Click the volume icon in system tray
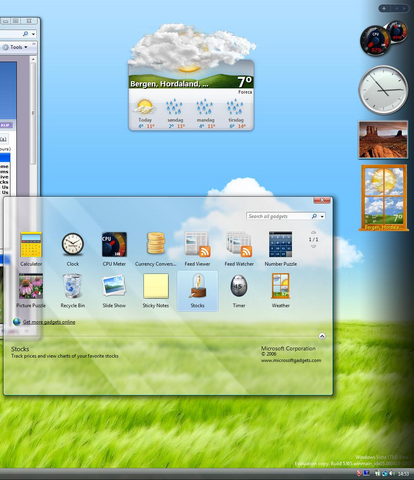Image resolution: width=414 pixels, height=480 pixels. point(392,474)
